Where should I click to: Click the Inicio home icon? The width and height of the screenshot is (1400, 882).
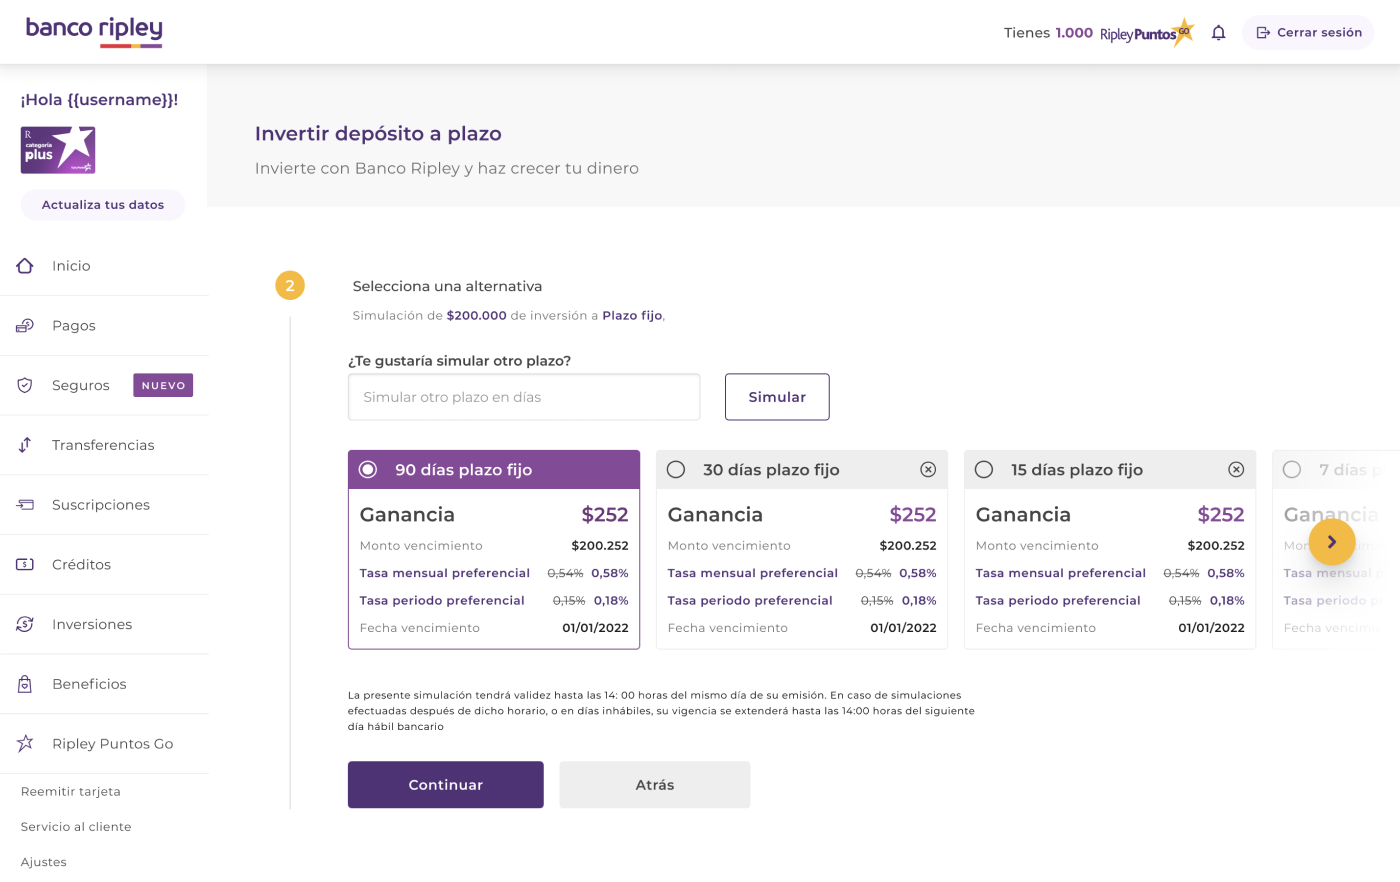(x=25, y=266)
